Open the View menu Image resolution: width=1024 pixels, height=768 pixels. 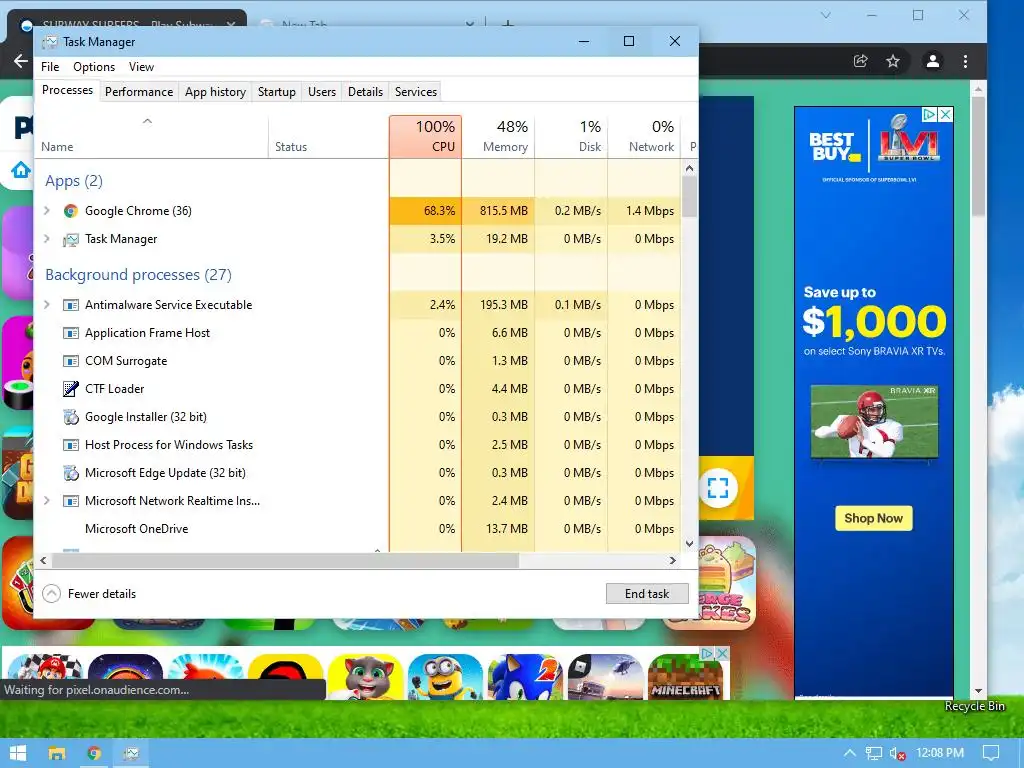click(x=141, y=67)
